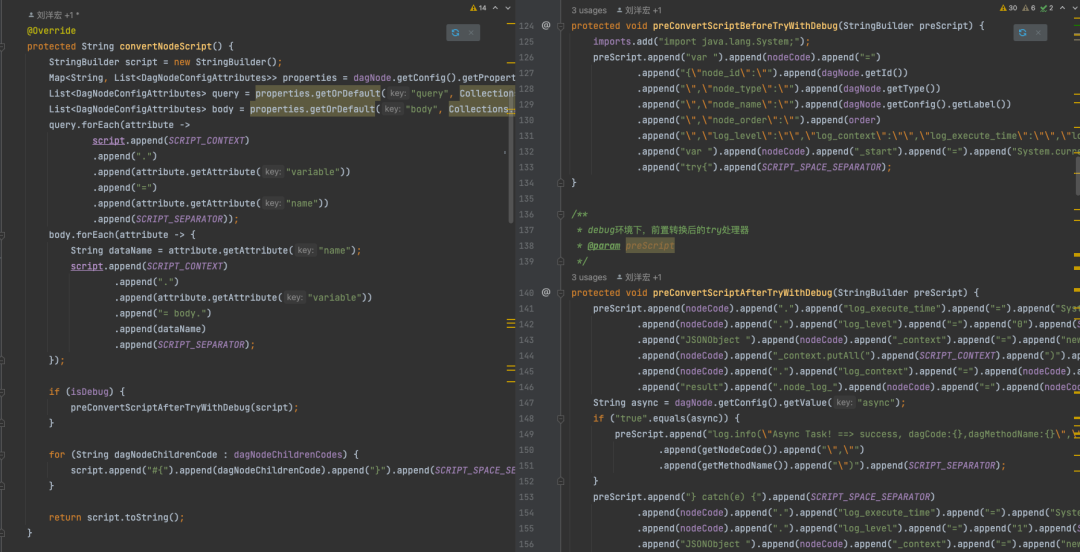Screen dimensions: 1080x552
Task: Click the @Override annotation in left editor
Action: (51, 31)
